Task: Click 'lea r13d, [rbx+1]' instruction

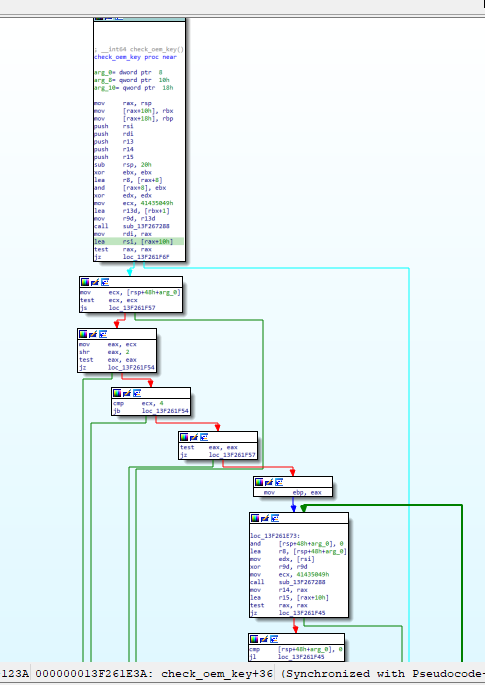Action: pyautogui.click(x=132, y=211)
